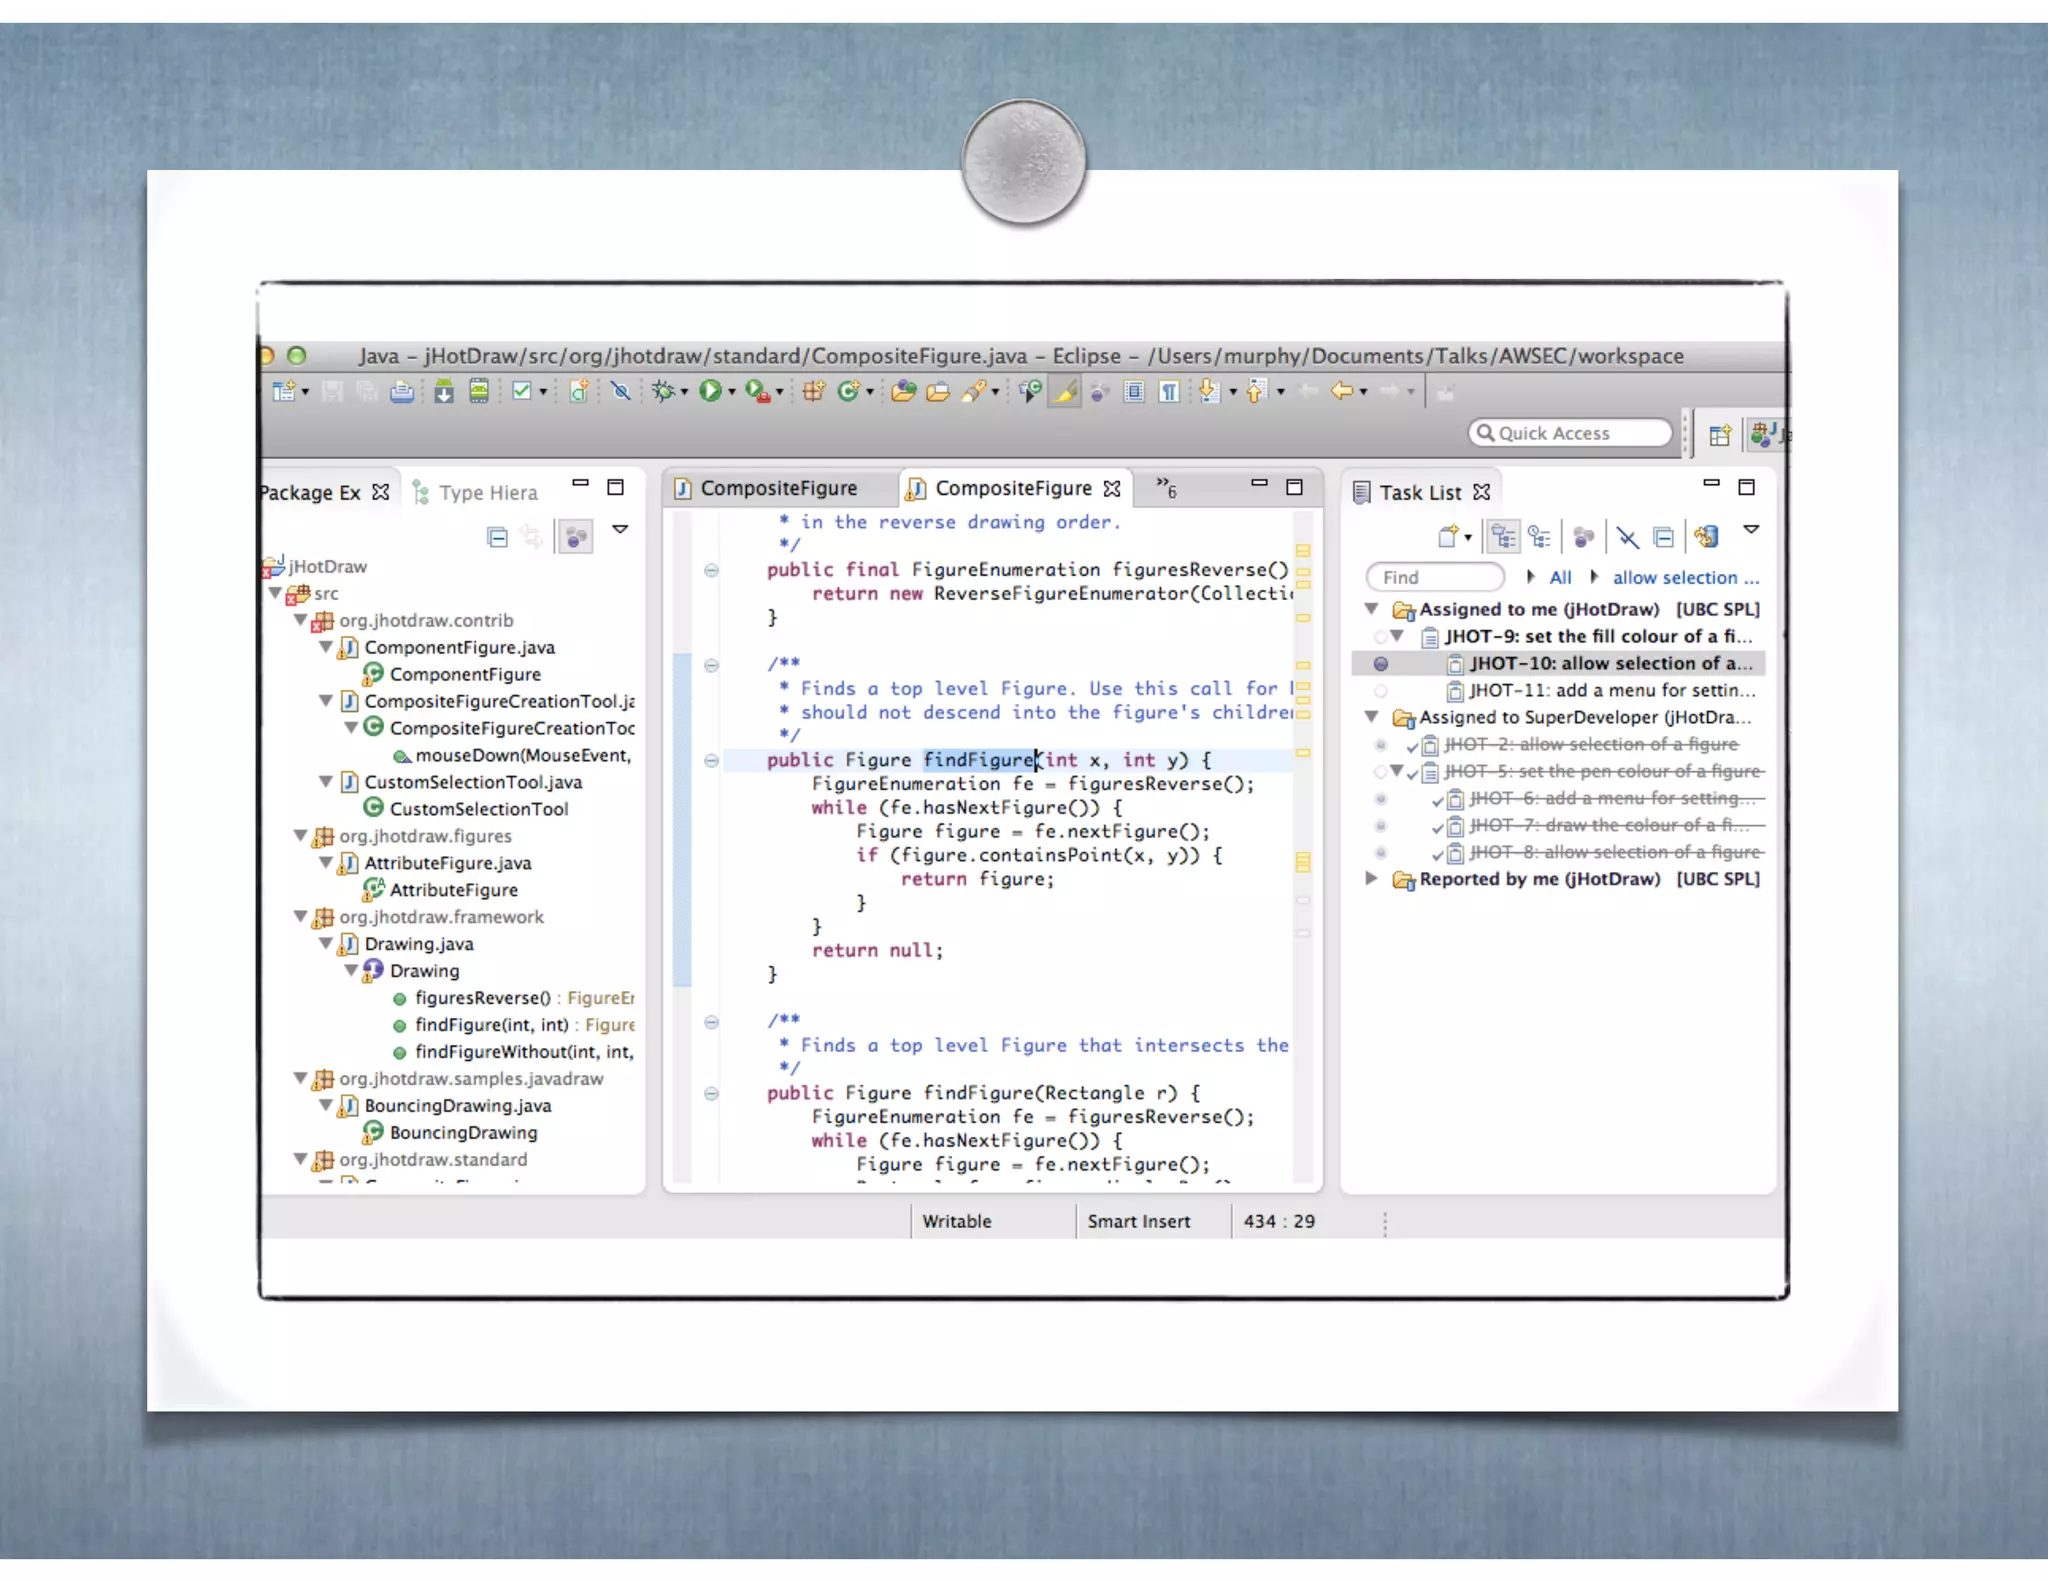This screenshot has width=2048, height=1582.
Task: Activate task JHOT-11 using its radio circle
Action: click(x=1381, y=691)
